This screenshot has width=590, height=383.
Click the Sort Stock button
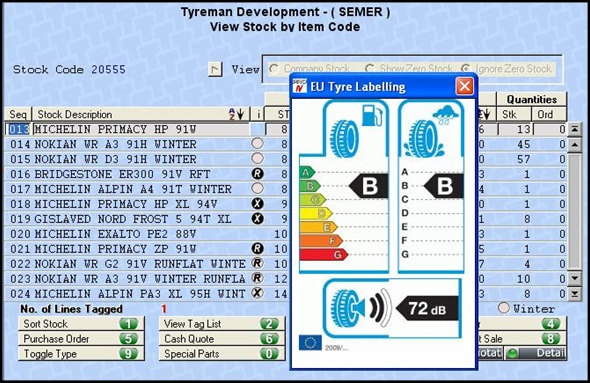coord(81,324)
